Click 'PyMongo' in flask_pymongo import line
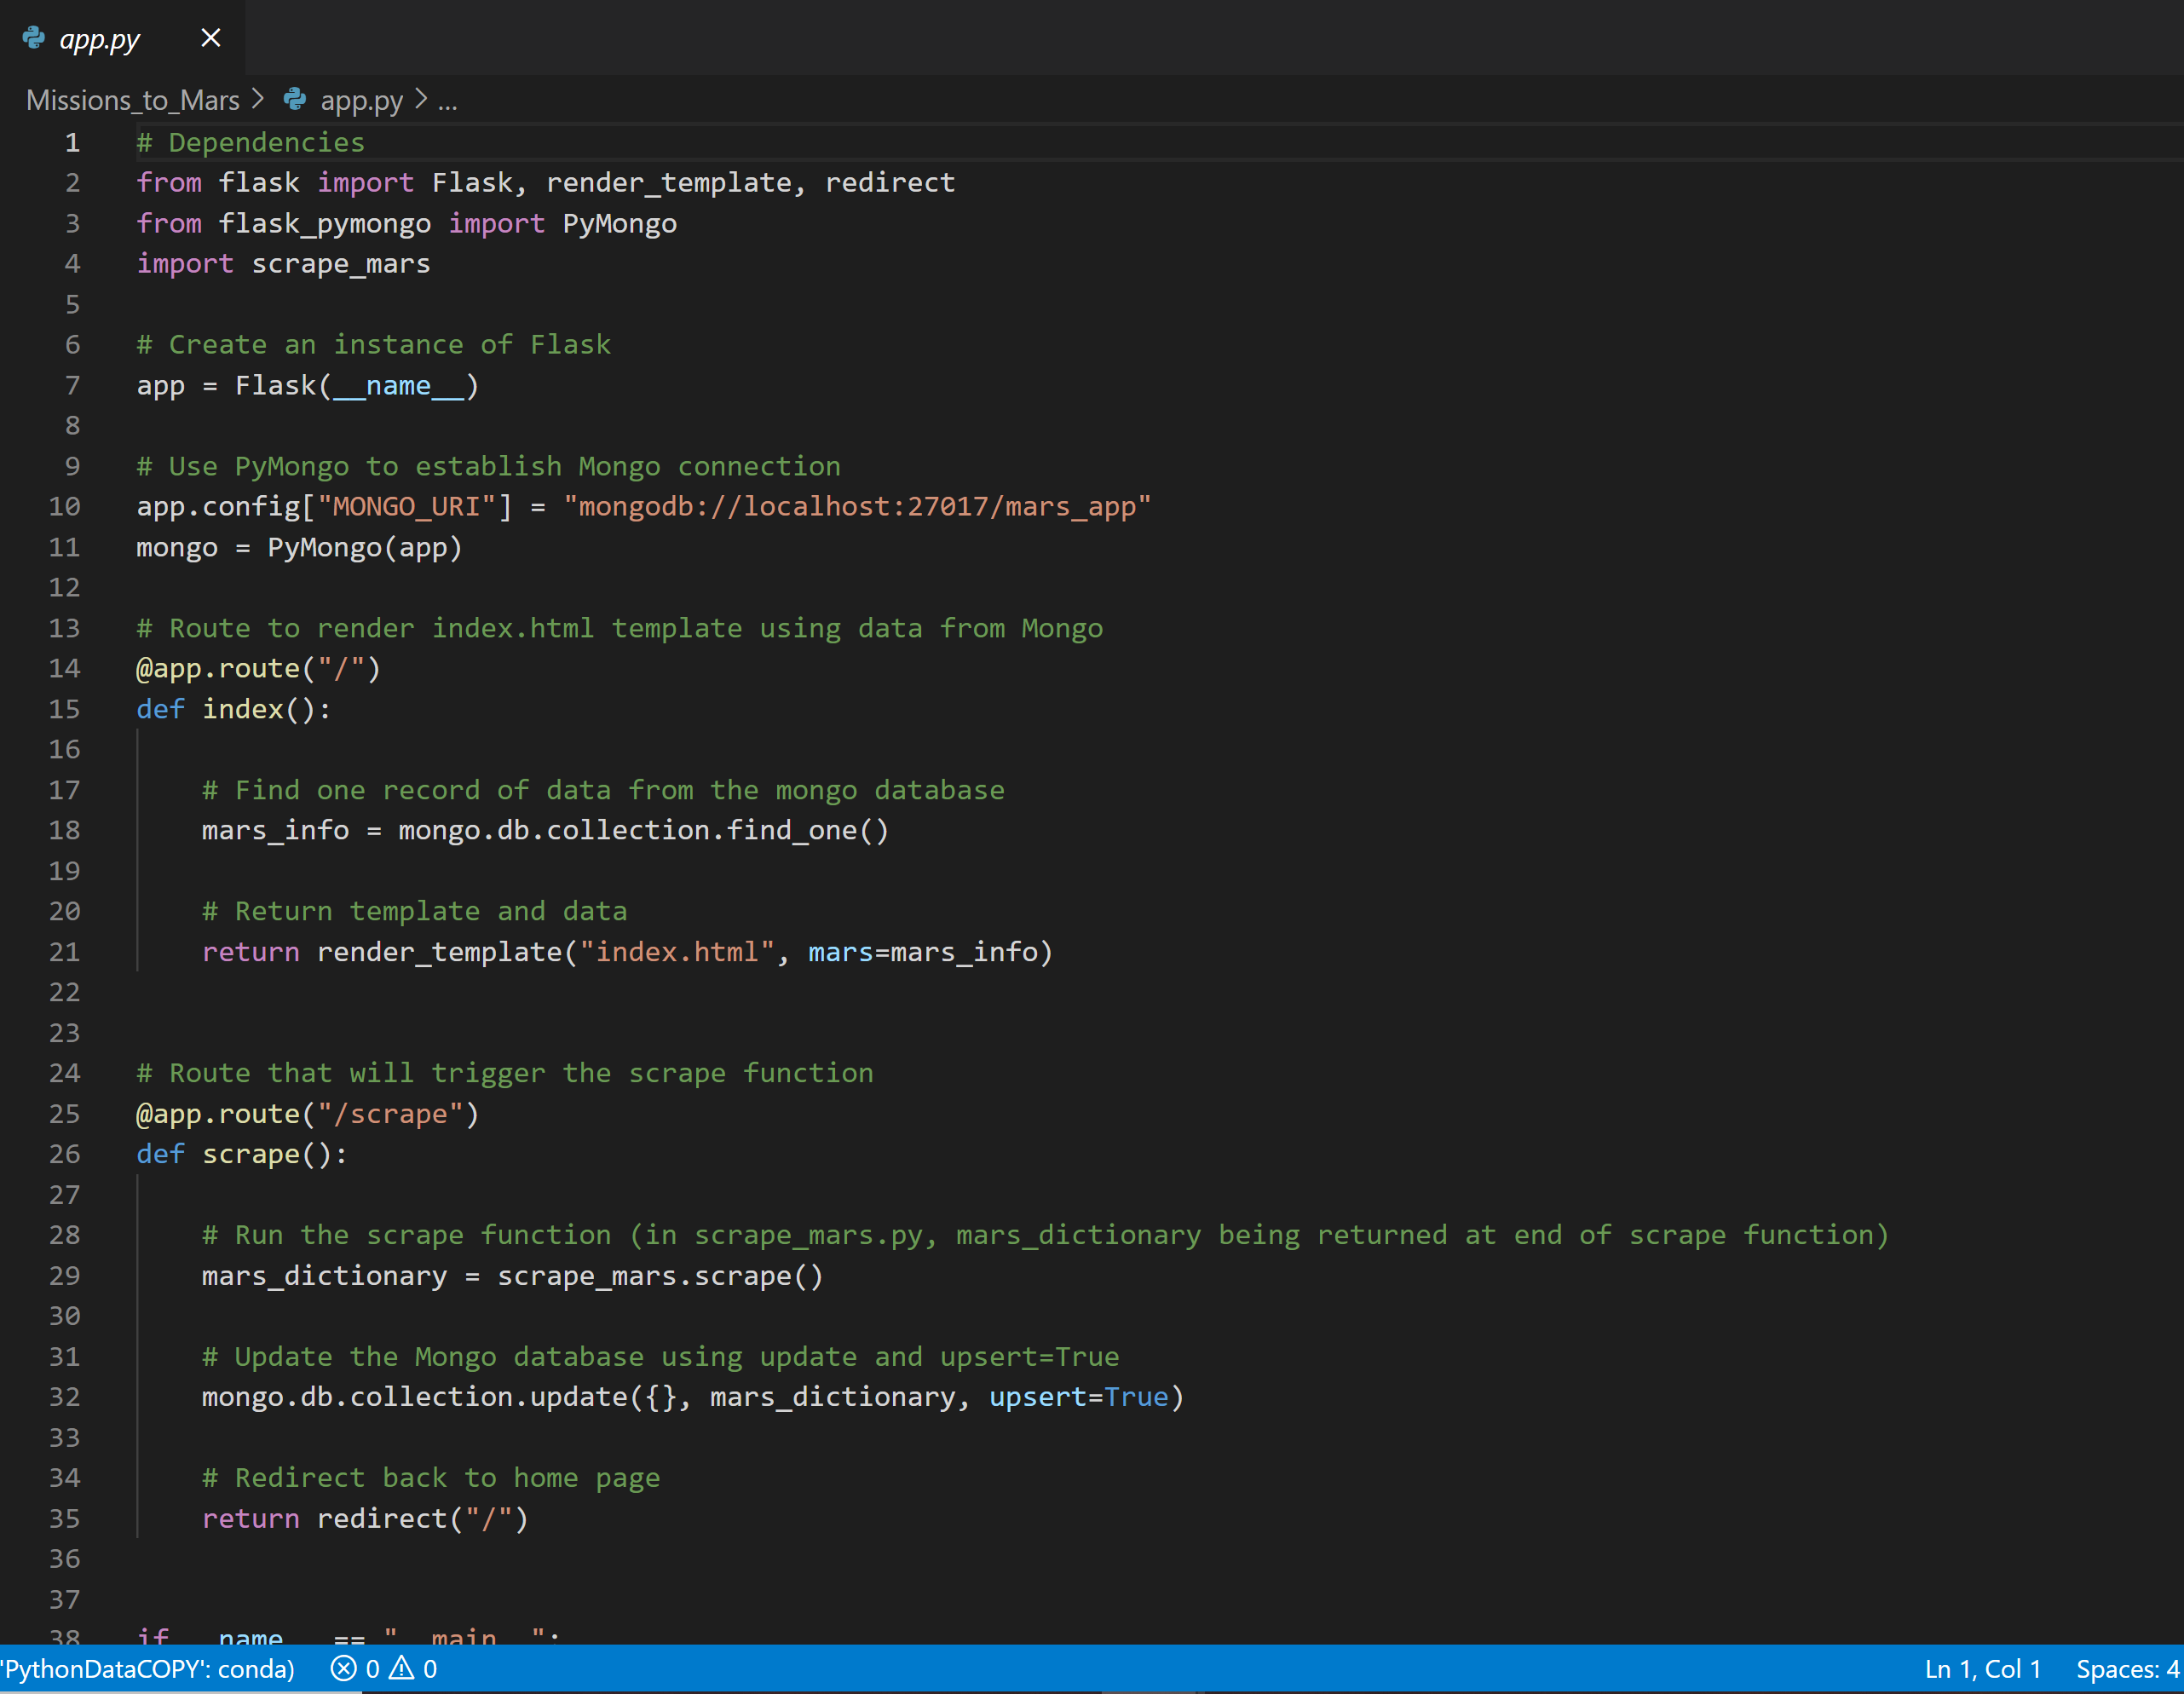 [619, 223]
